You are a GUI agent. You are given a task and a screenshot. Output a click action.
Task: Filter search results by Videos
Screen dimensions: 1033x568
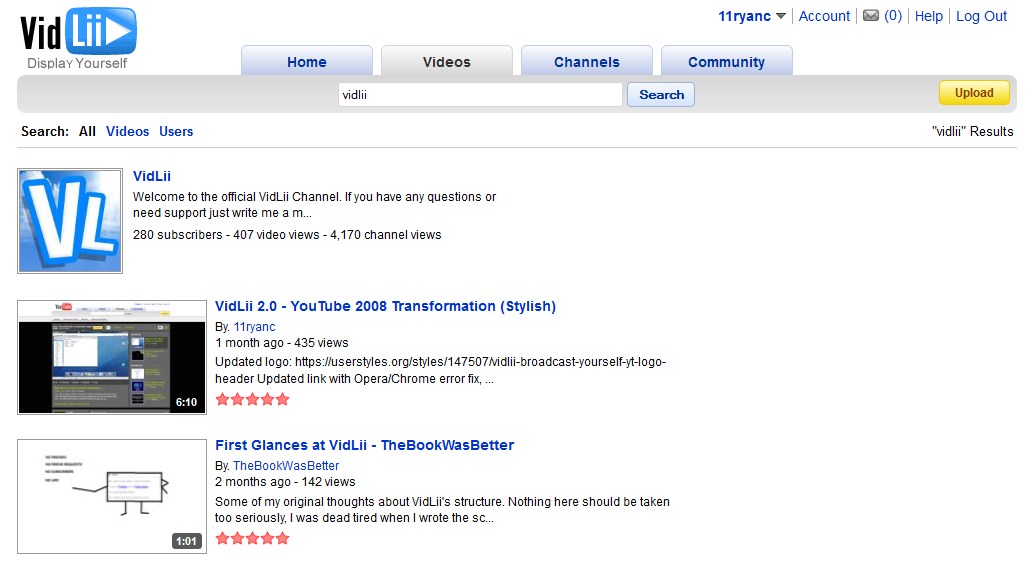[127, 131]
